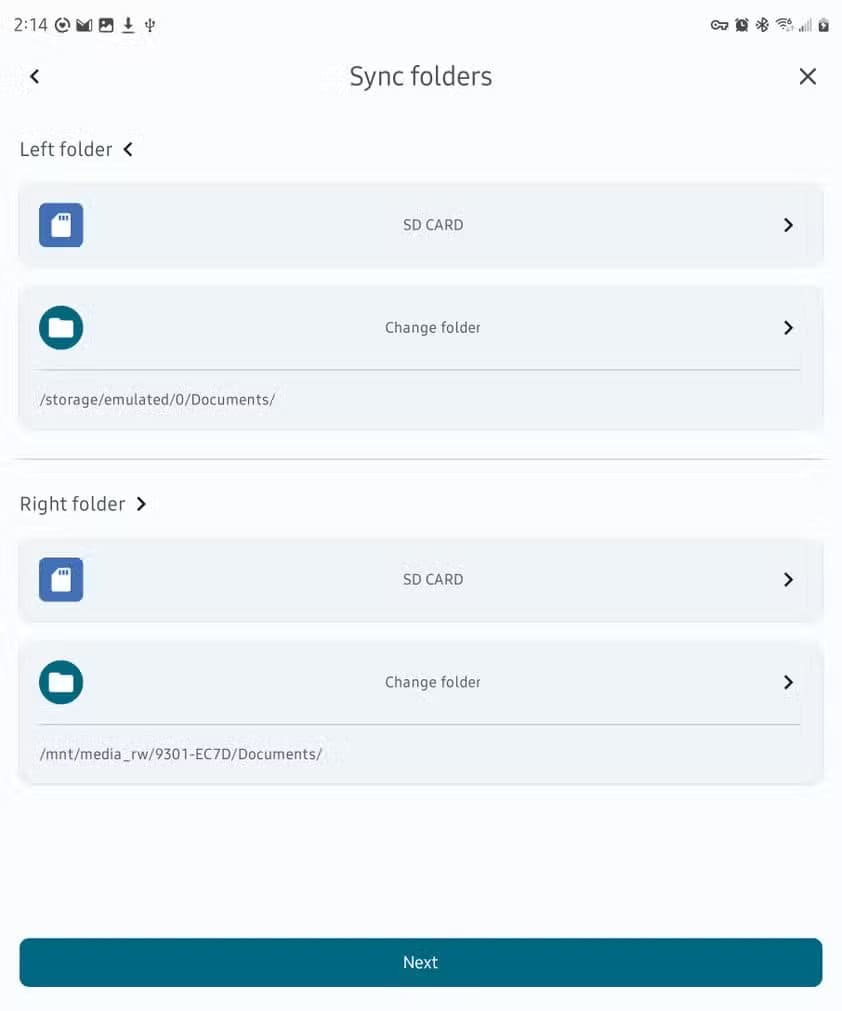
Task: Tap the USB connection icon in status bar
Action: (150, 25)
